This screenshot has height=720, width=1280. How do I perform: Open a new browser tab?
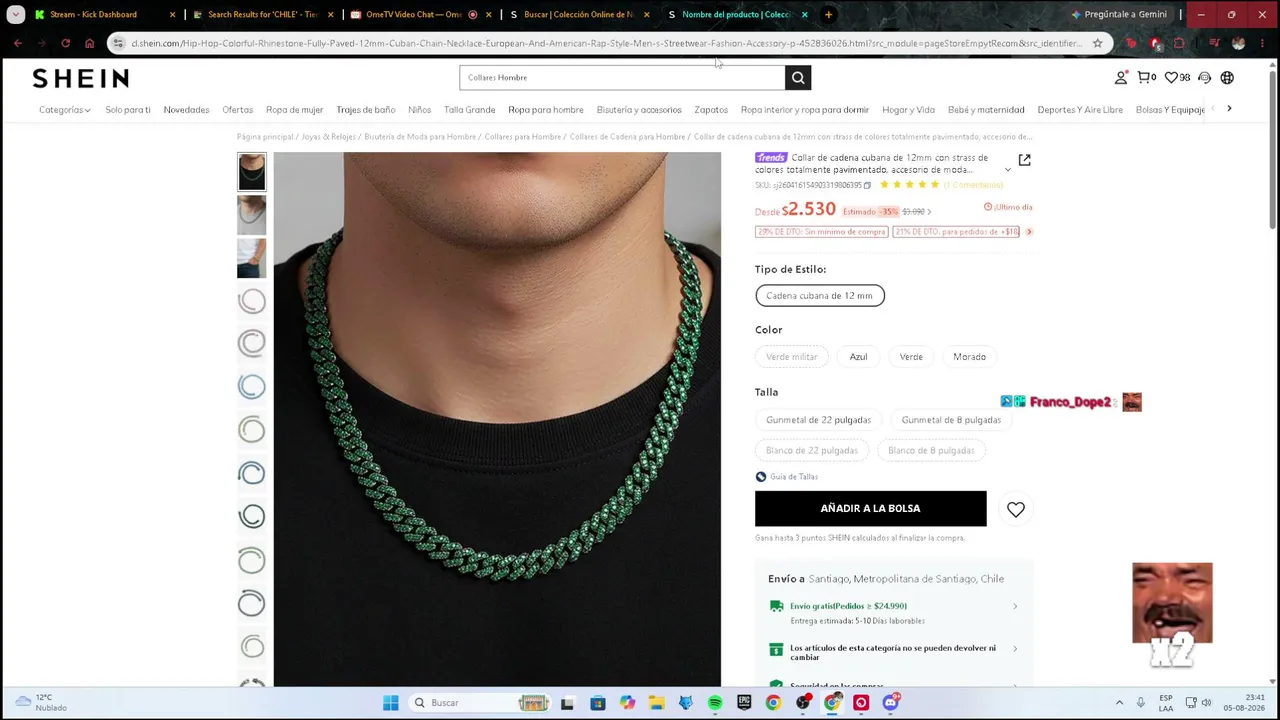click(828, 15)
